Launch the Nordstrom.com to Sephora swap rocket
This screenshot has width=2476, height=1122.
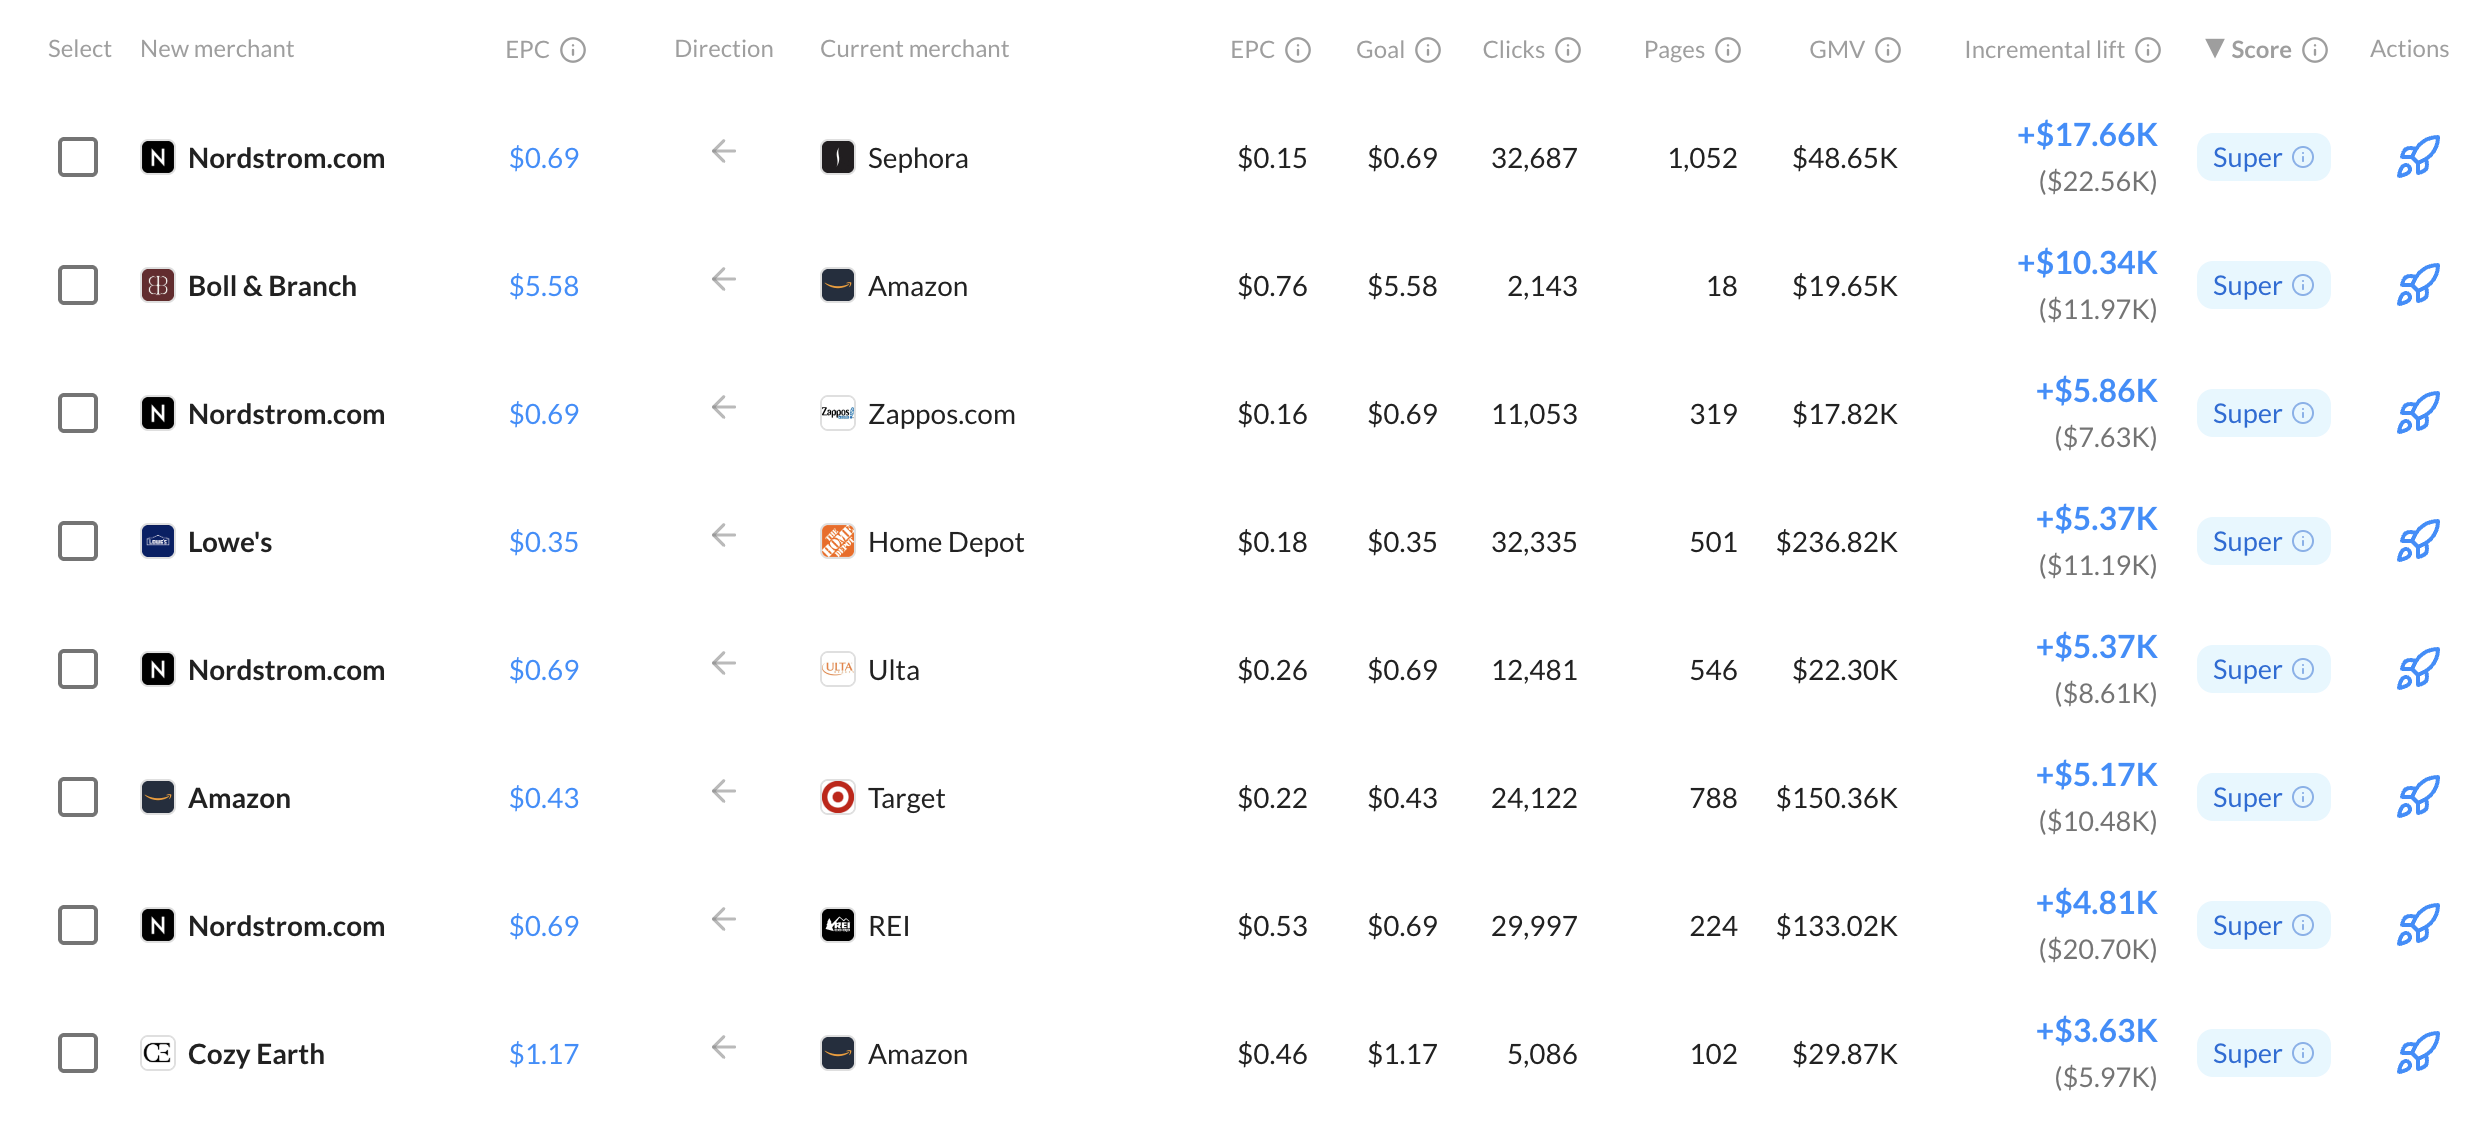[2417, 157]
